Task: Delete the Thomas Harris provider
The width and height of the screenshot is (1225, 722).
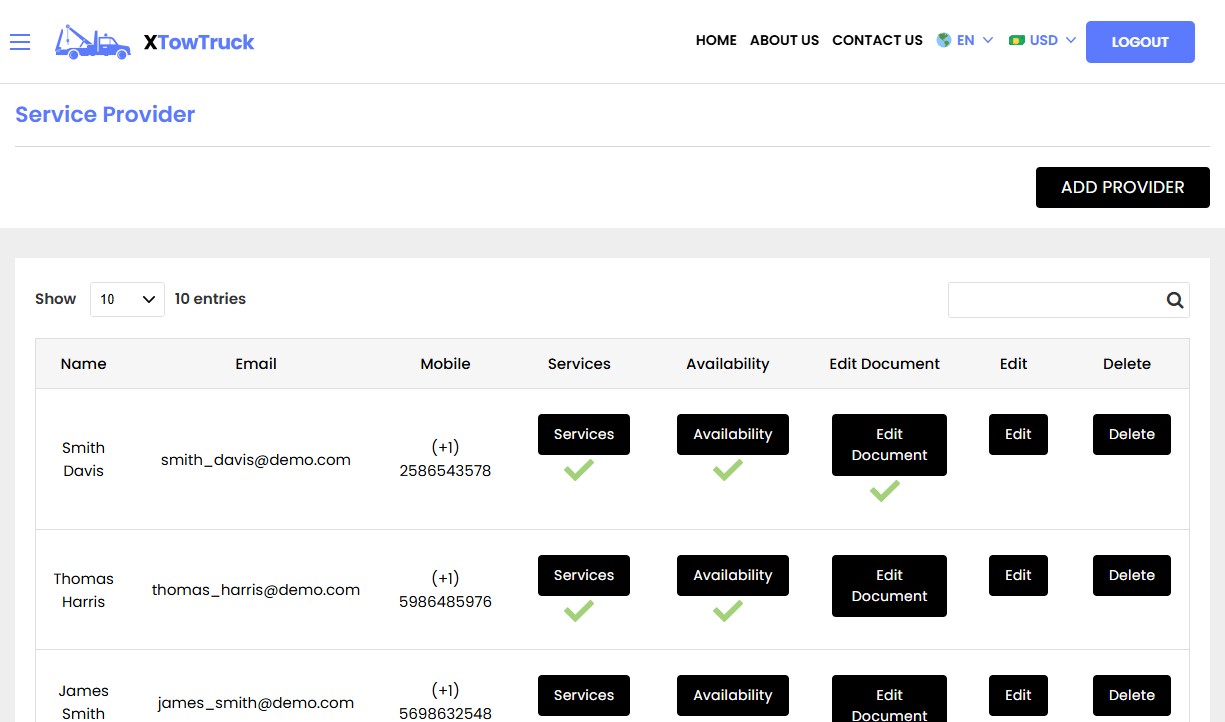Action: click(1131, 575)
